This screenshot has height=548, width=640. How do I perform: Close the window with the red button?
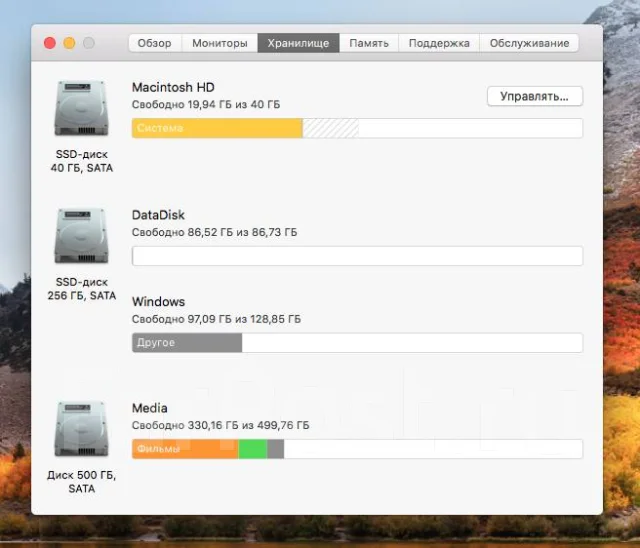[50, 43]
